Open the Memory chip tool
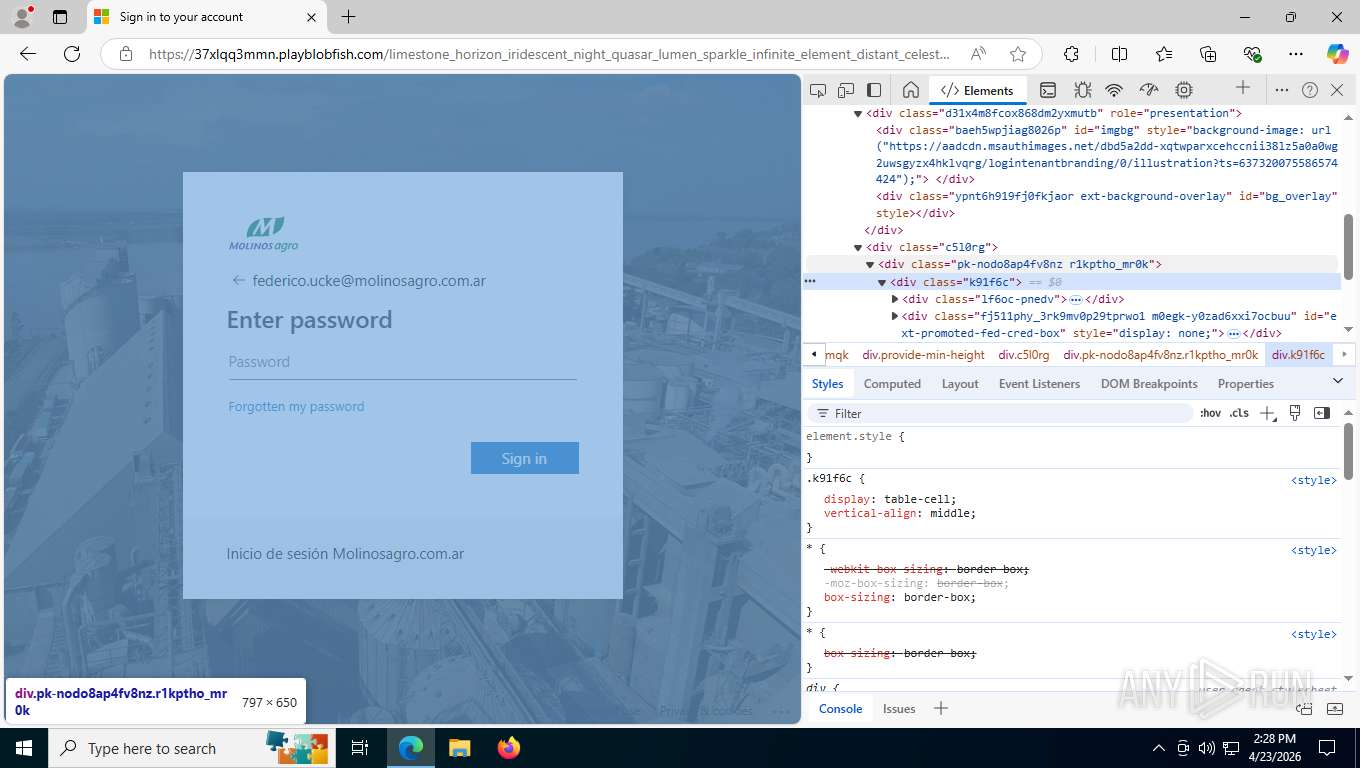Image resolution: width=1360 pixels, height=768 pixels. point(1184,90)
